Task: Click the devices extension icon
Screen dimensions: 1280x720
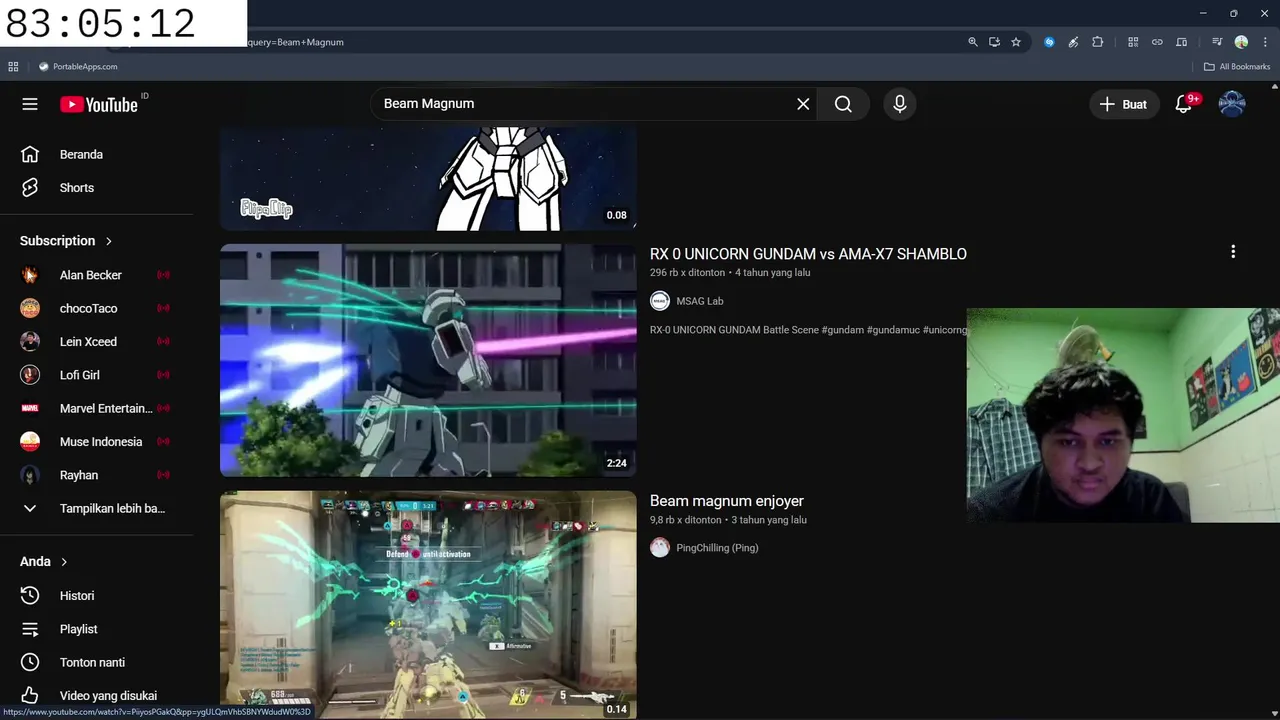Action: pyautogui.click(x=1181, y=42)
